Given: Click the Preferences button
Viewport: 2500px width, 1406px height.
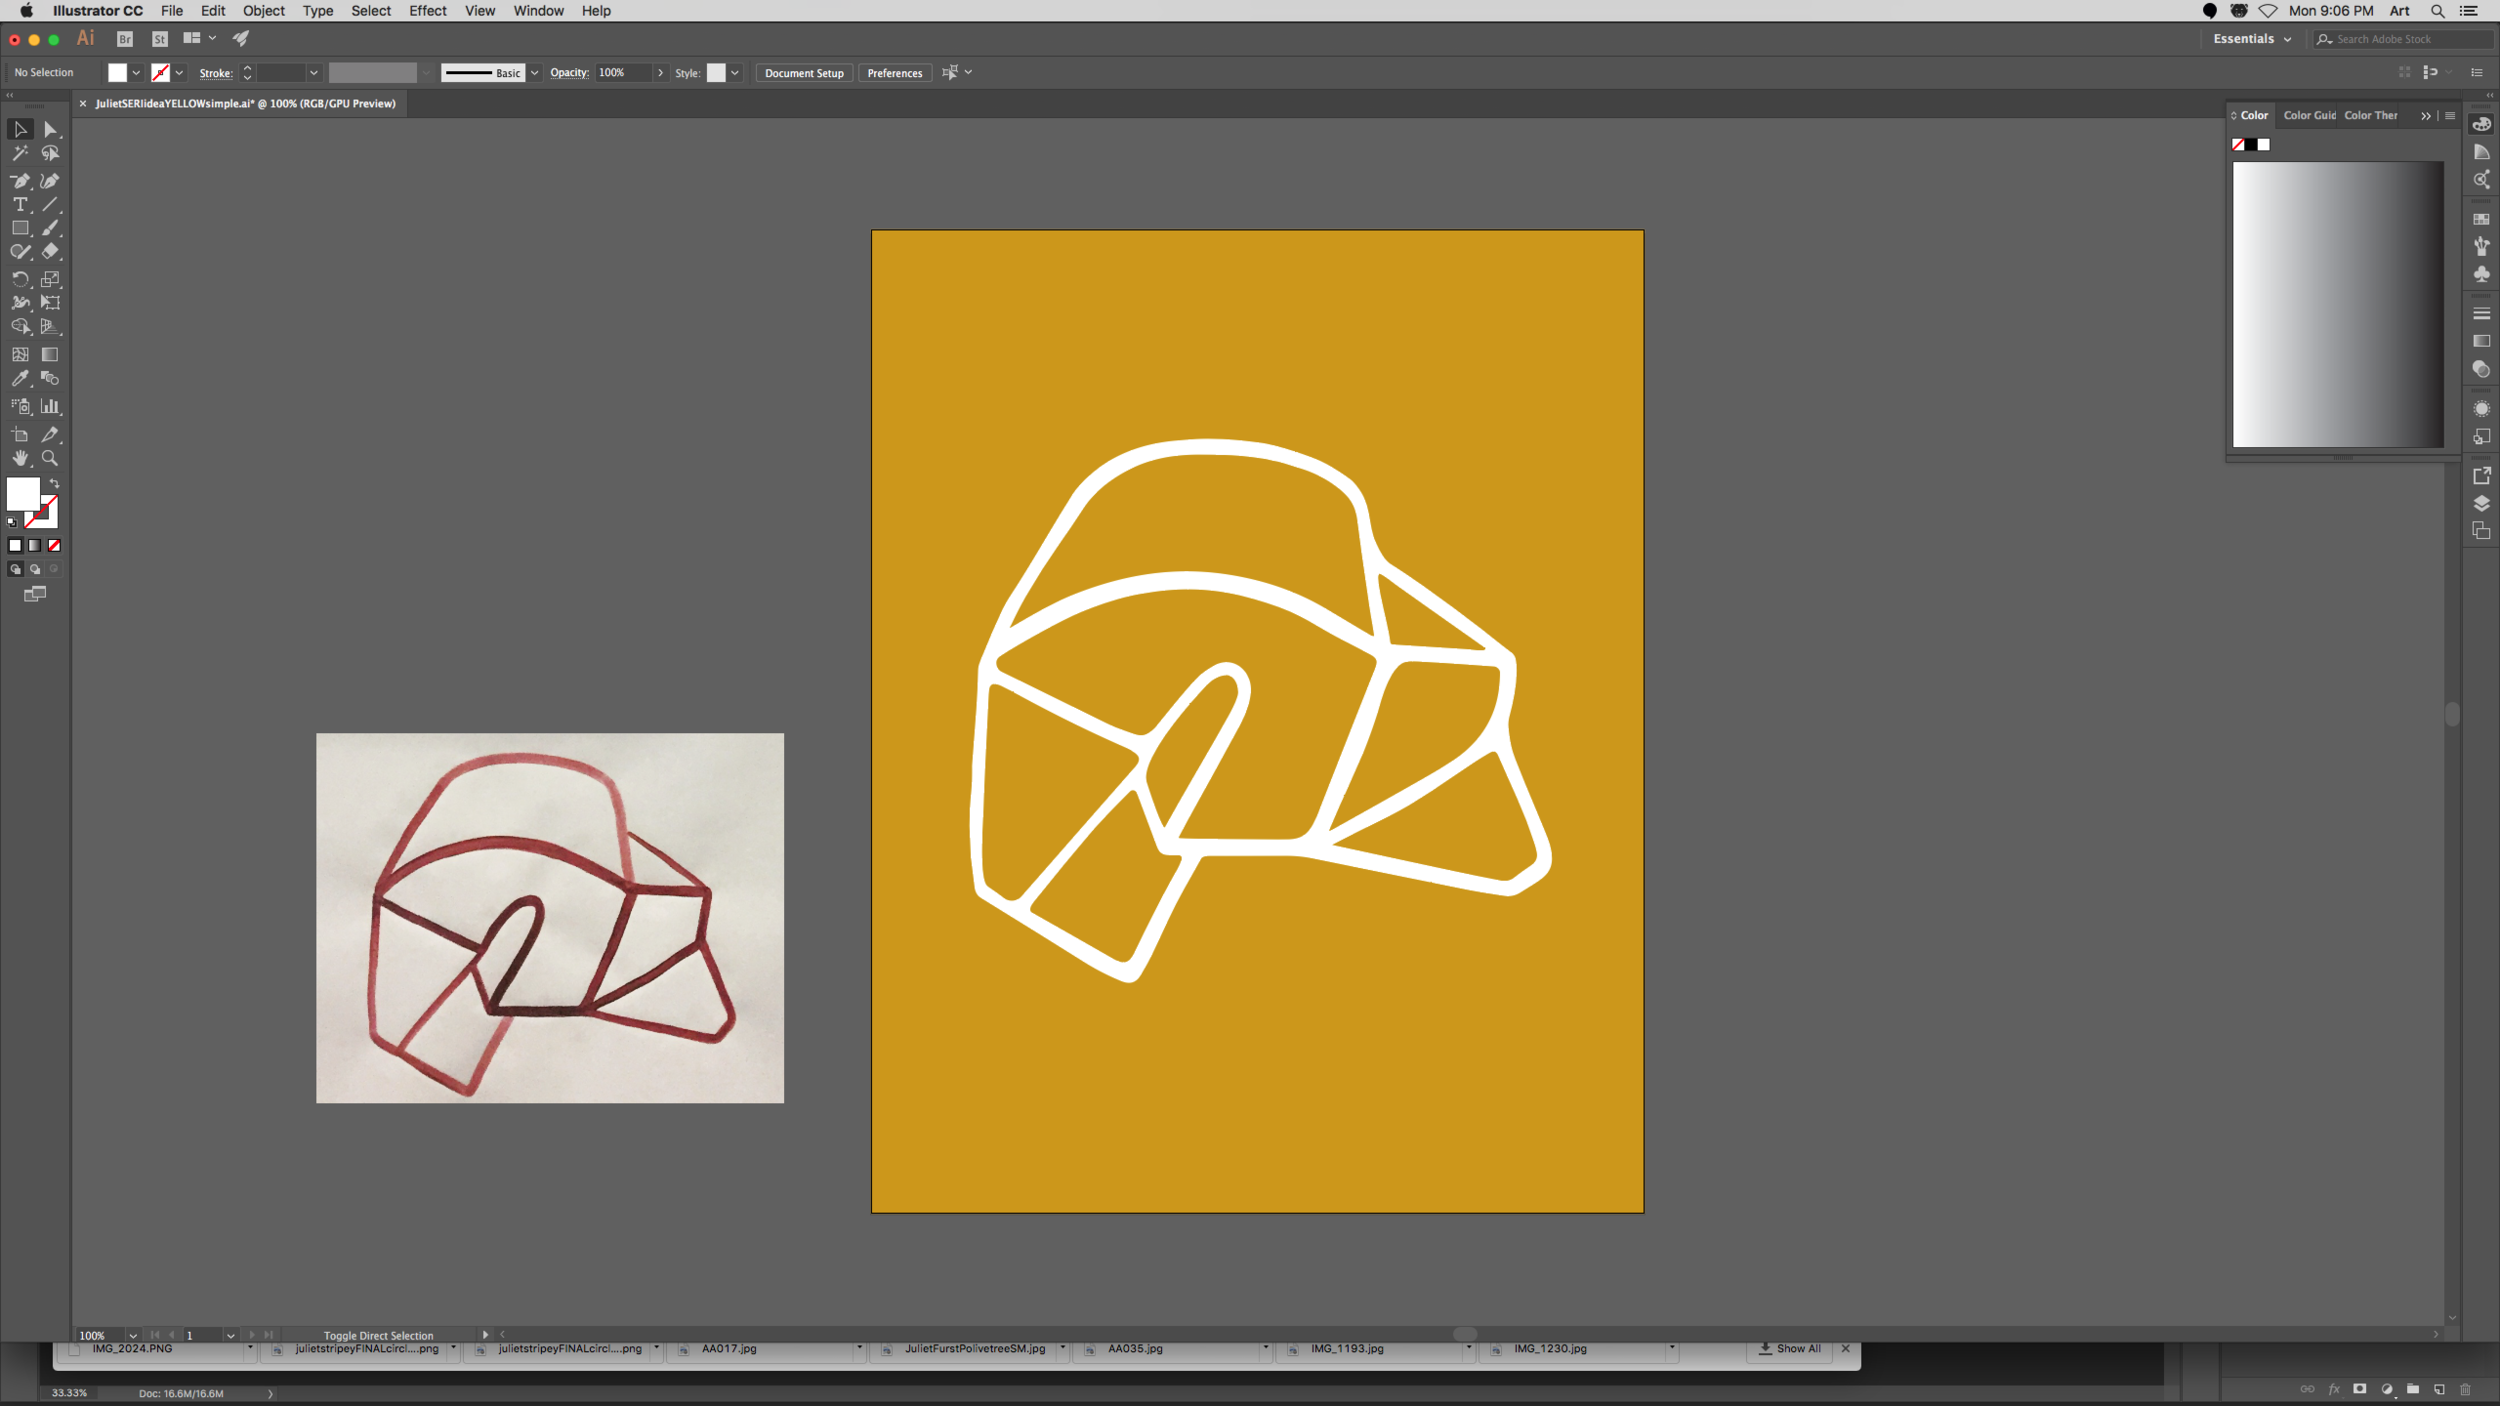Looking at the screenshot, I should point(894,73).
